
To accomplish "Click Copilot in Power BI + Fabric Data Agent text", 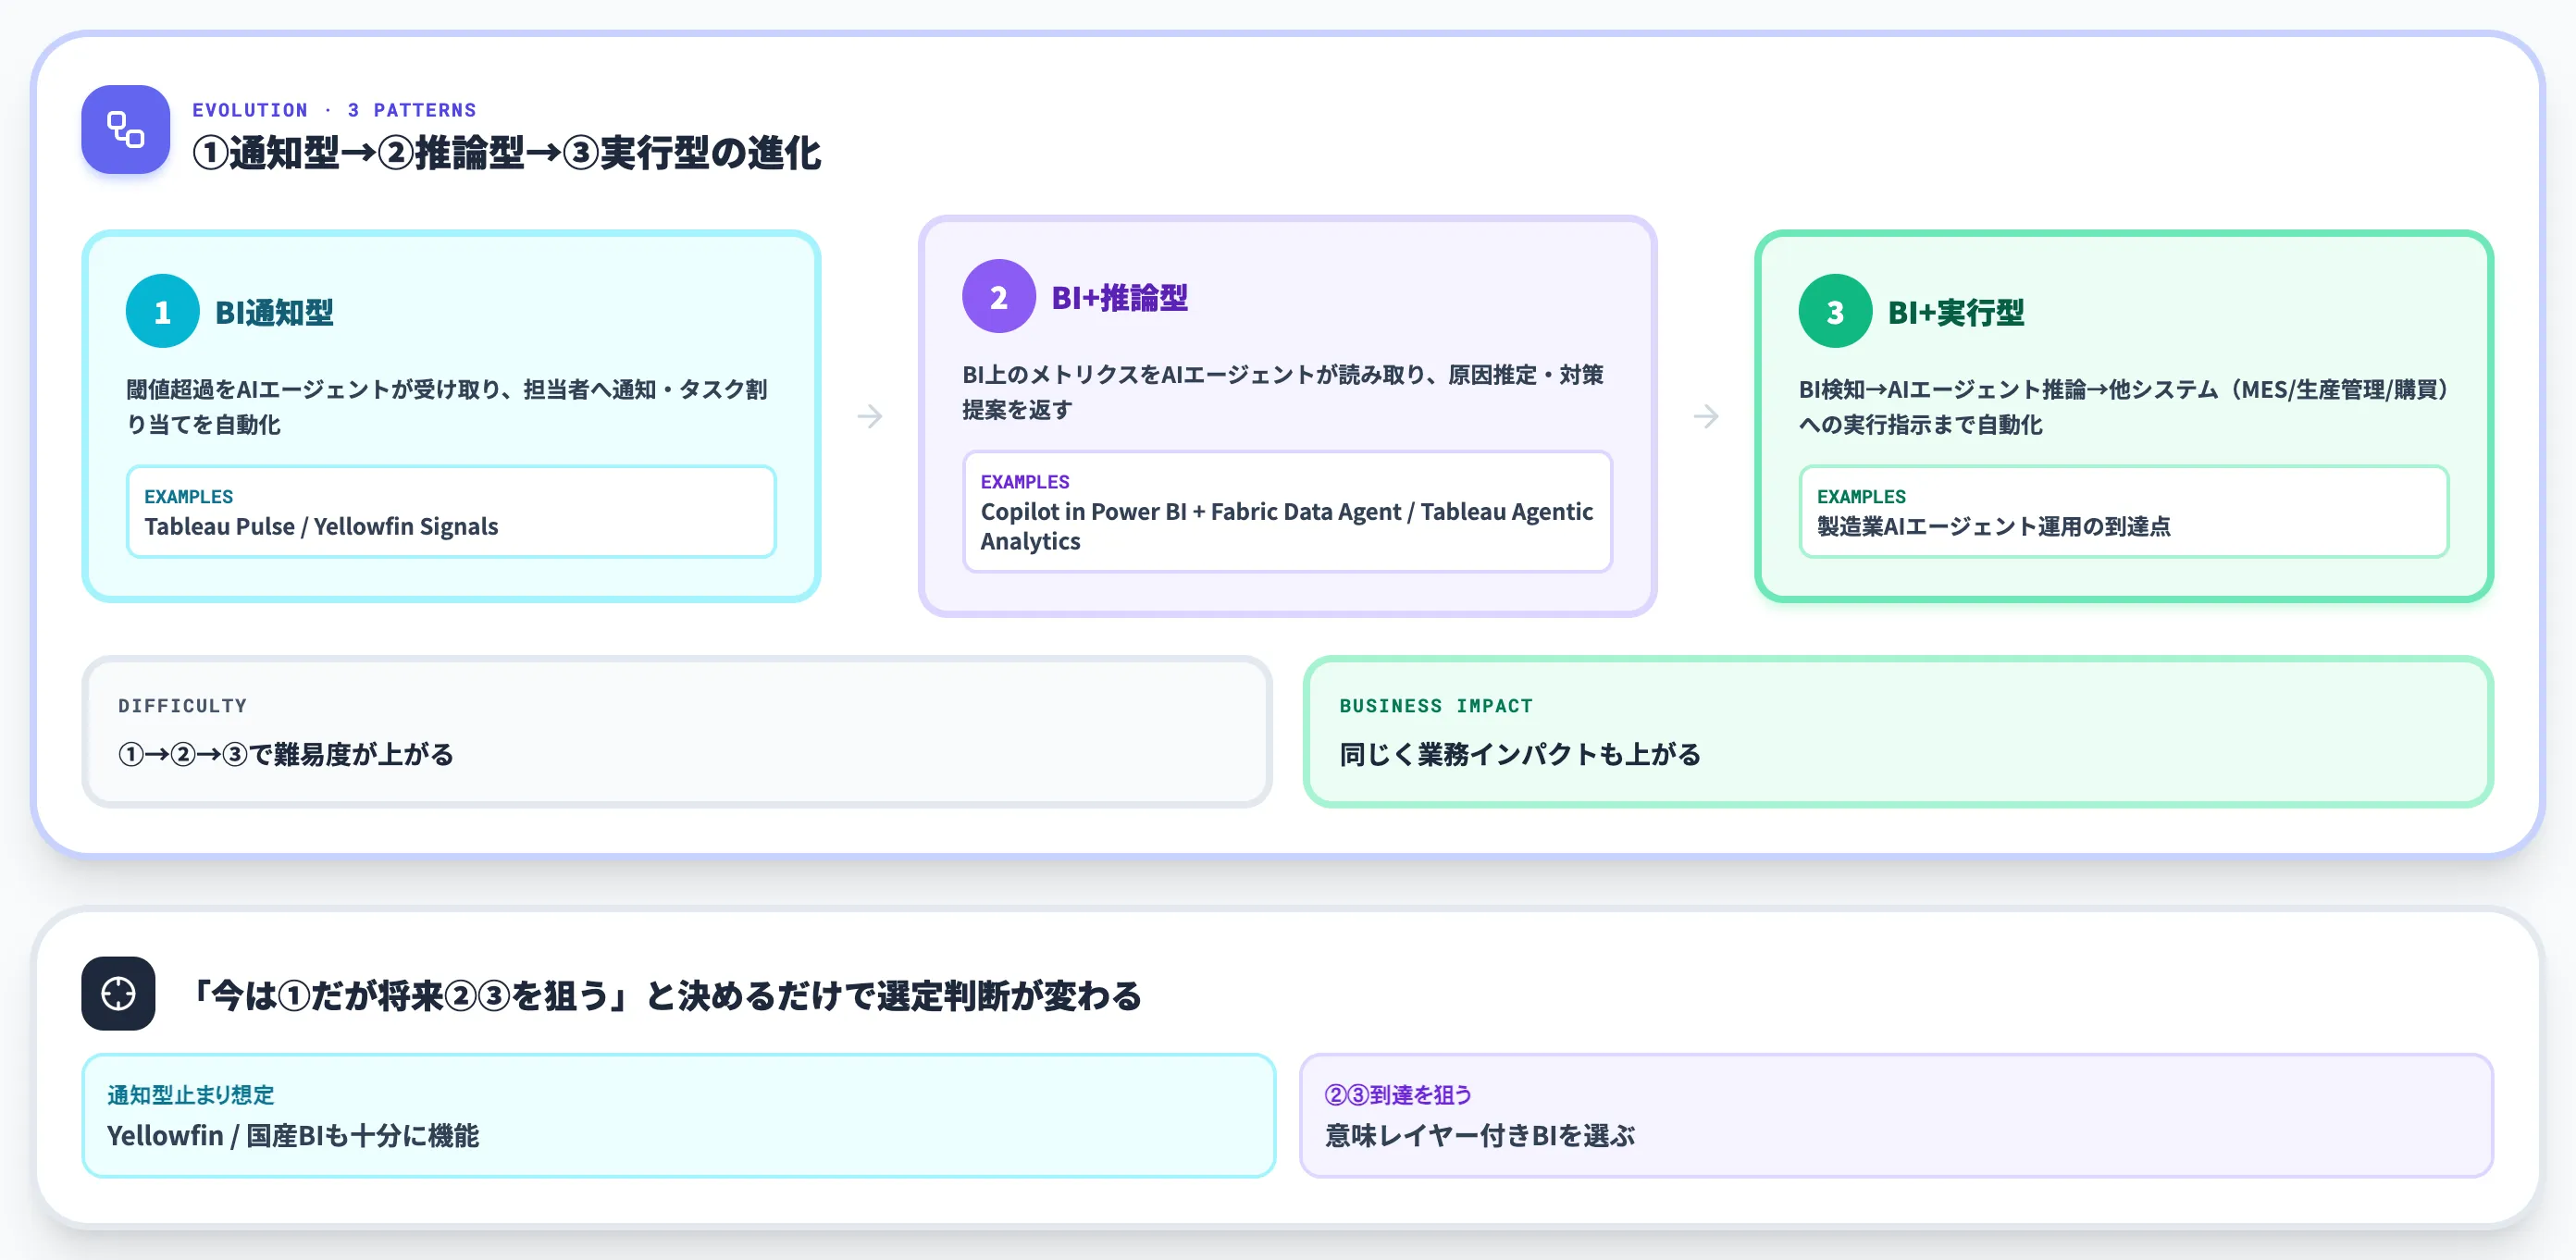I will pyautogui.click(x=1286, y=526).
